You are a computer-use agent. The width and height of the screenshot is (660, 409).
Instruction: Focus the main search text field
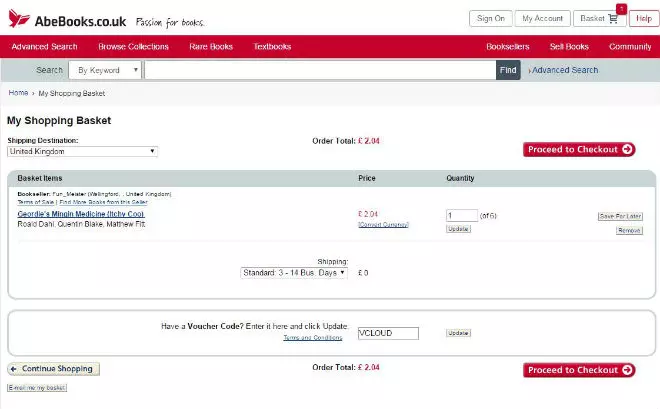point(320,70)
